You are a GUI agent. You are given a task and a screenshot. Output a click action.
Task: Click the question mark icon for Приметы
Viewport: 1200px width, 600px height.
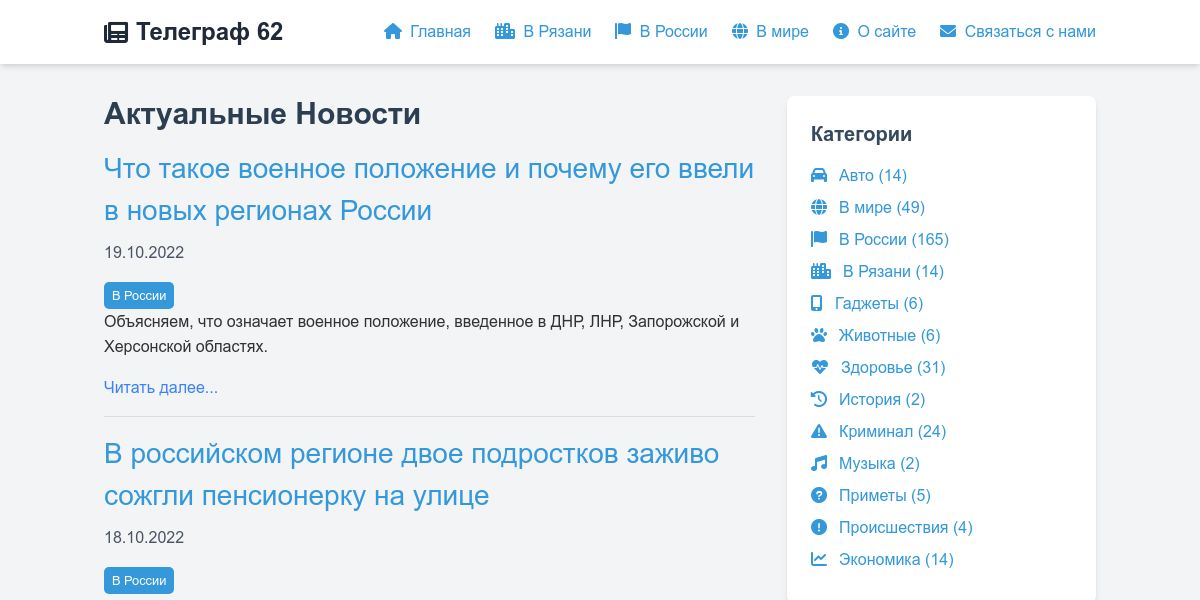[x=819, y=495]
